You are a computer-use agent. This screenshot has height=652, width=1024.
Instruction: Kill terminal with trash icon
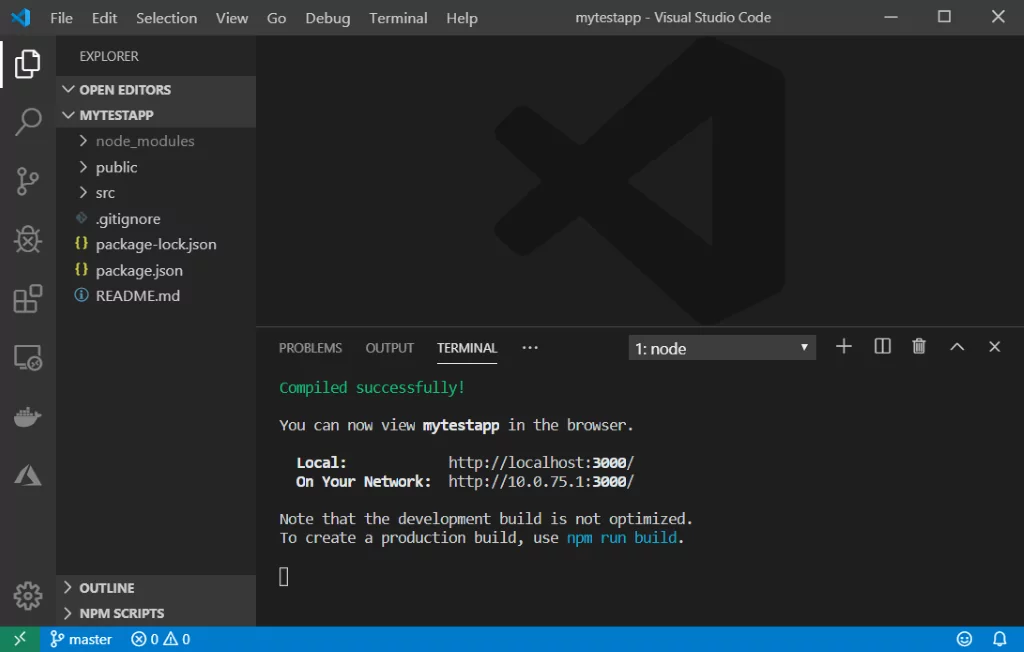tap(919, 346)
